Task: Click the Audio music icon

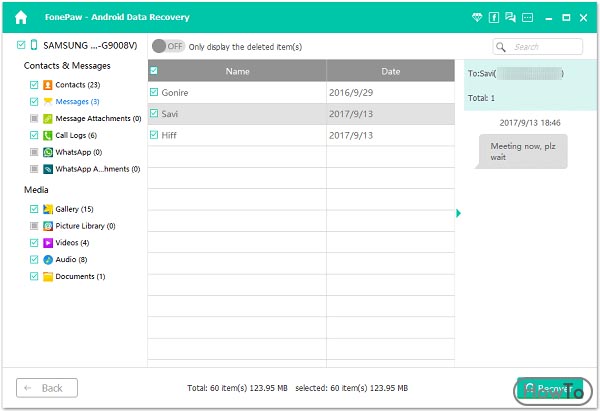Action: [47, 259]
